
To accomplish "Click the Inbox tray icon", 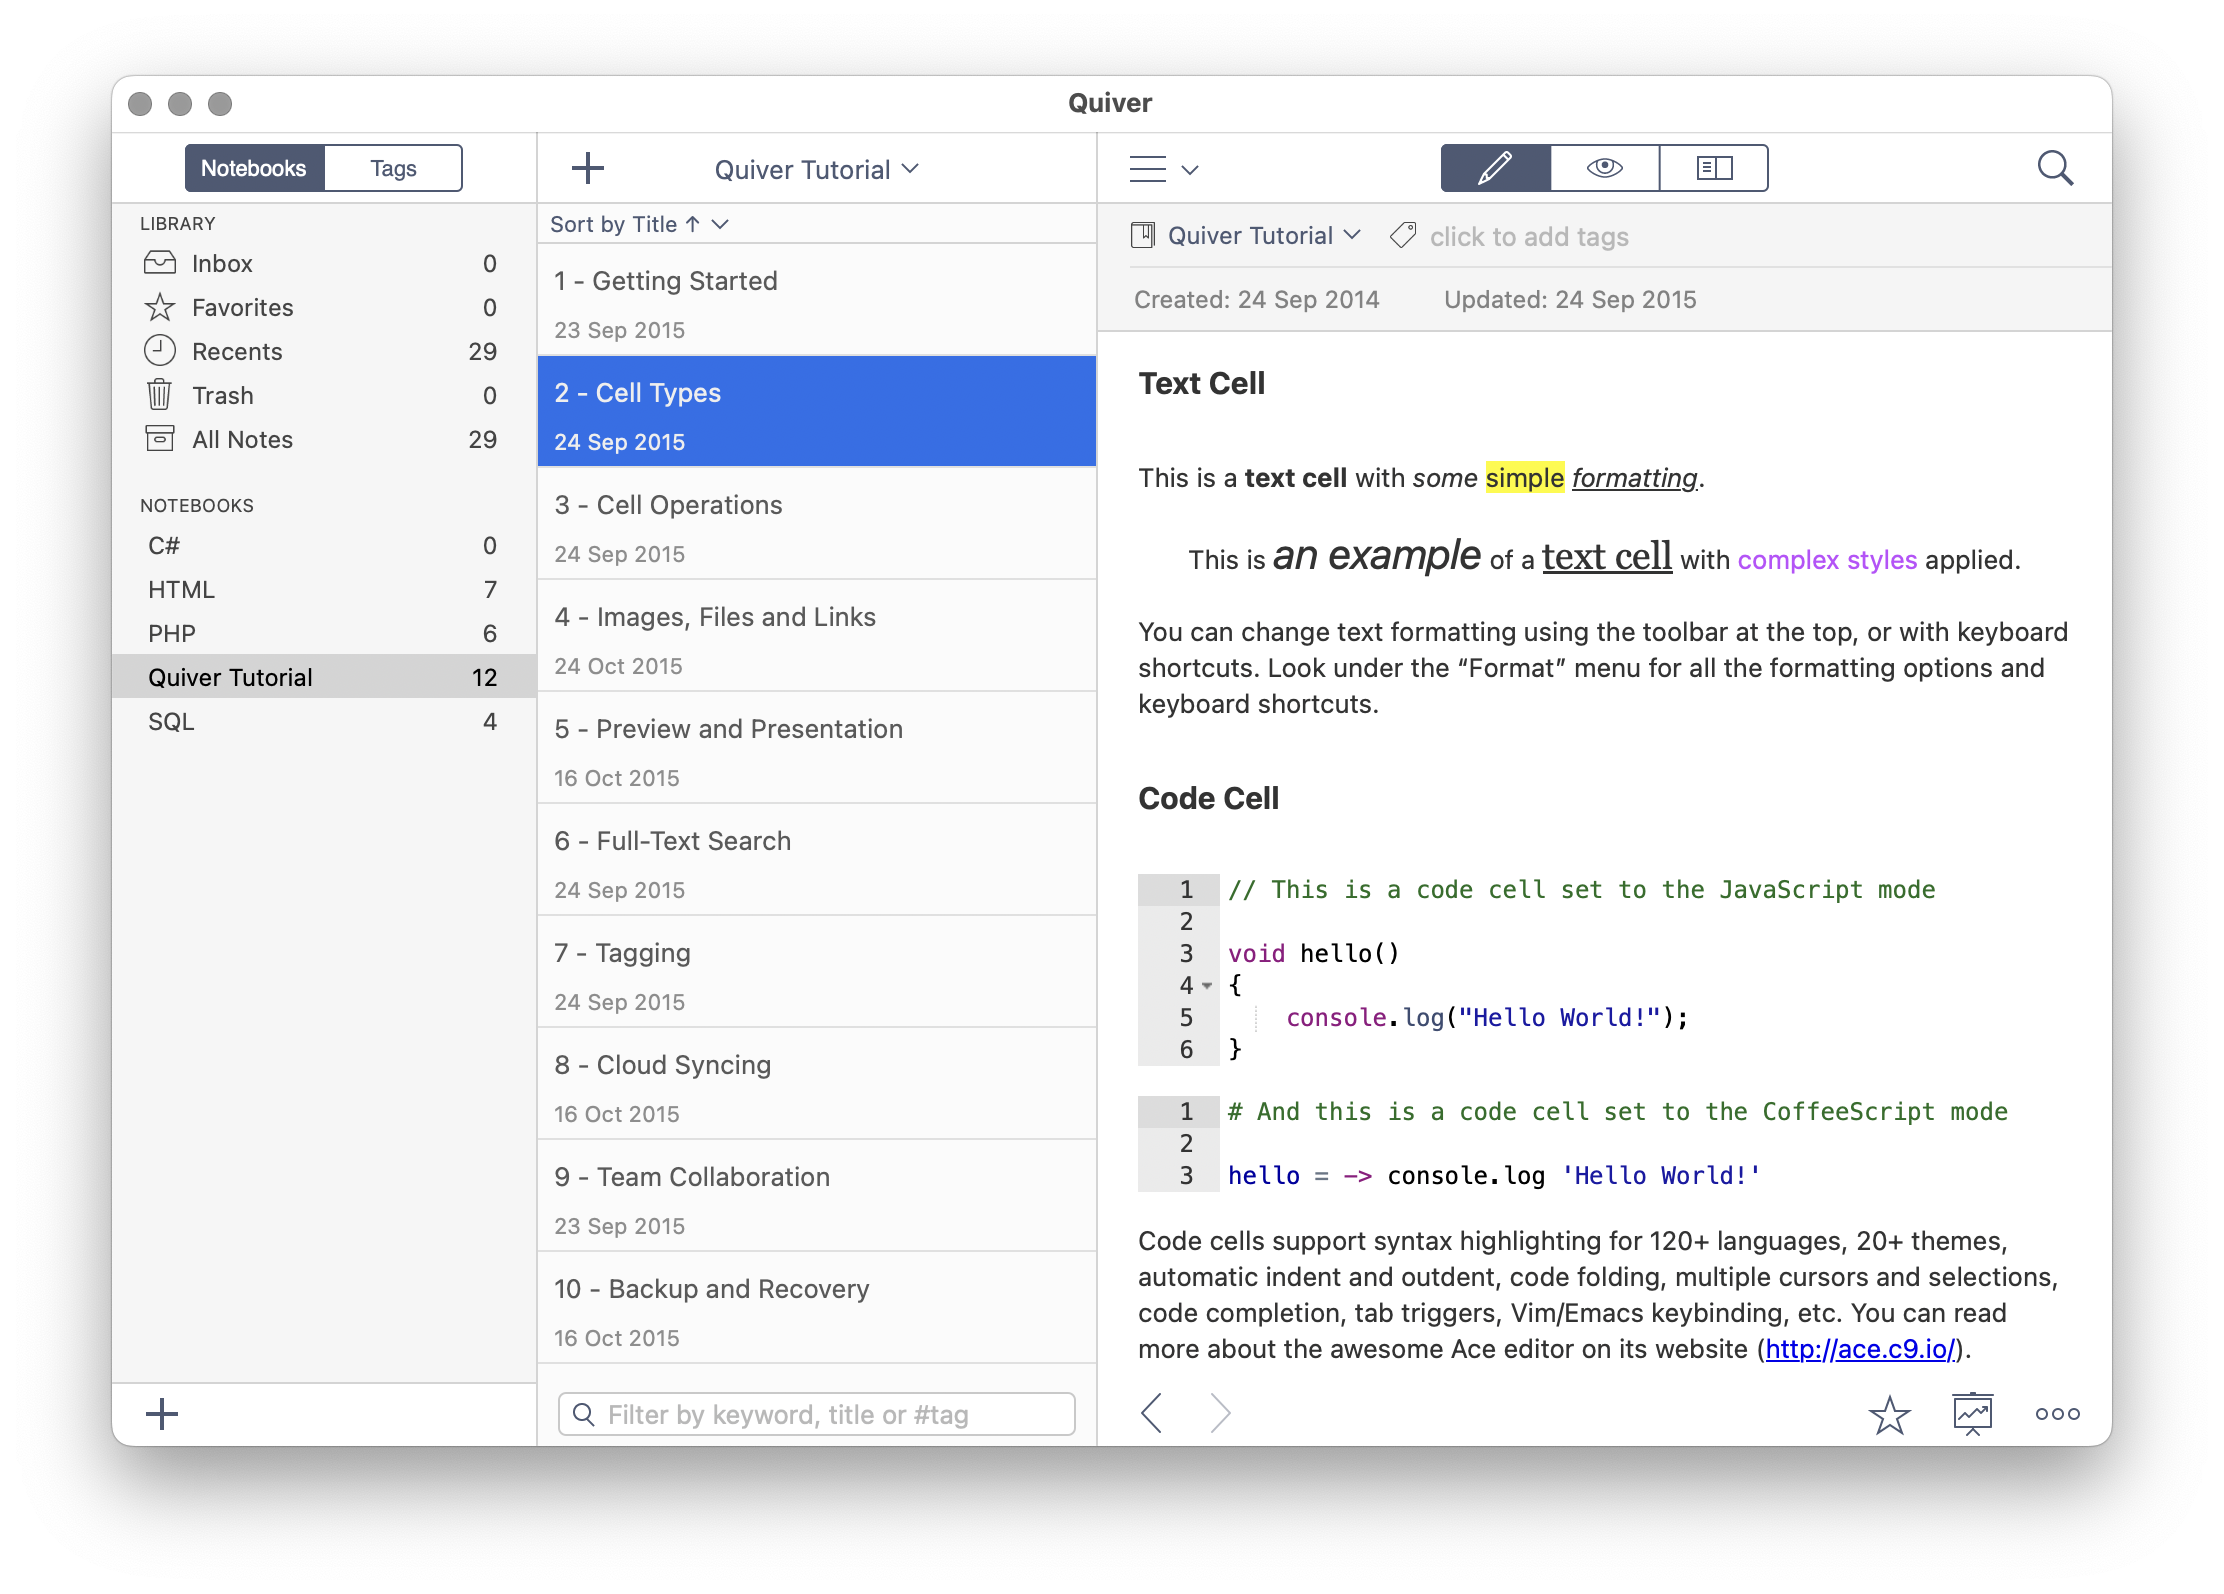I will click(160, 263).
